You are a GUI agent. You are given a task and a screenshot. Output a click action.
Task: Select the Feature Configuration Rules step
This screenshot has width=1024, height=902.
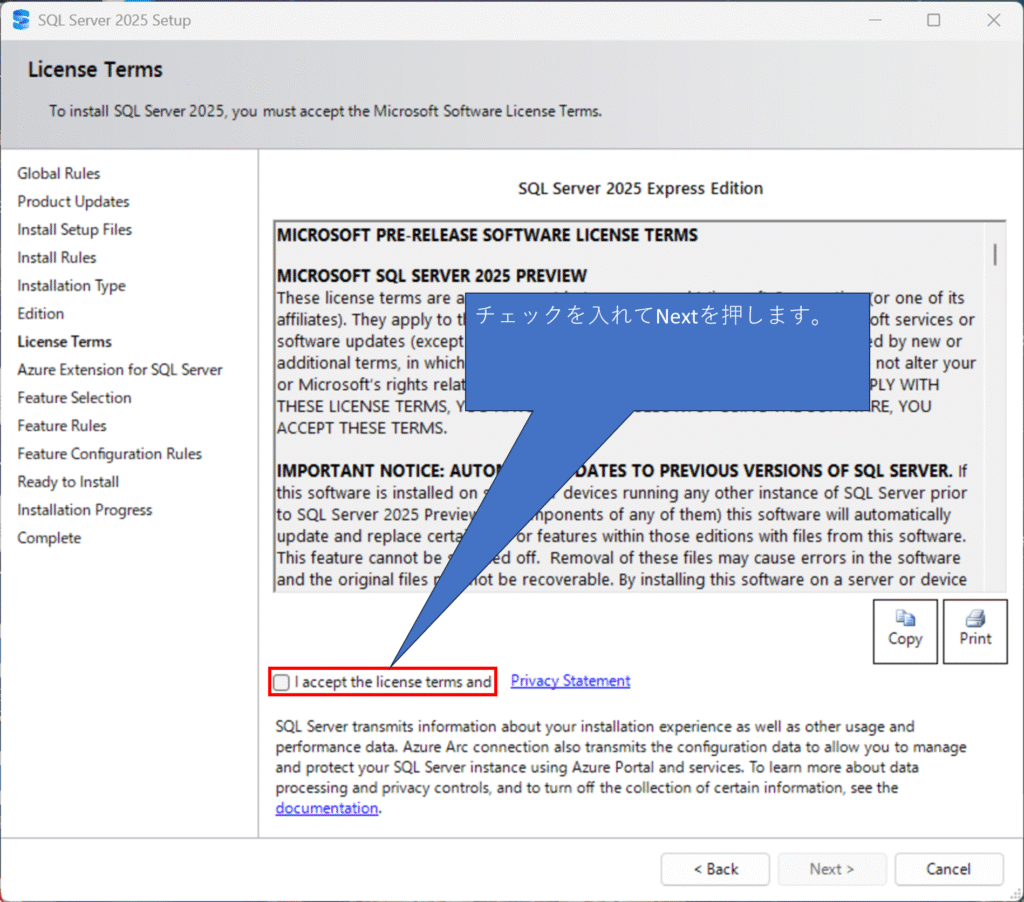110,454
